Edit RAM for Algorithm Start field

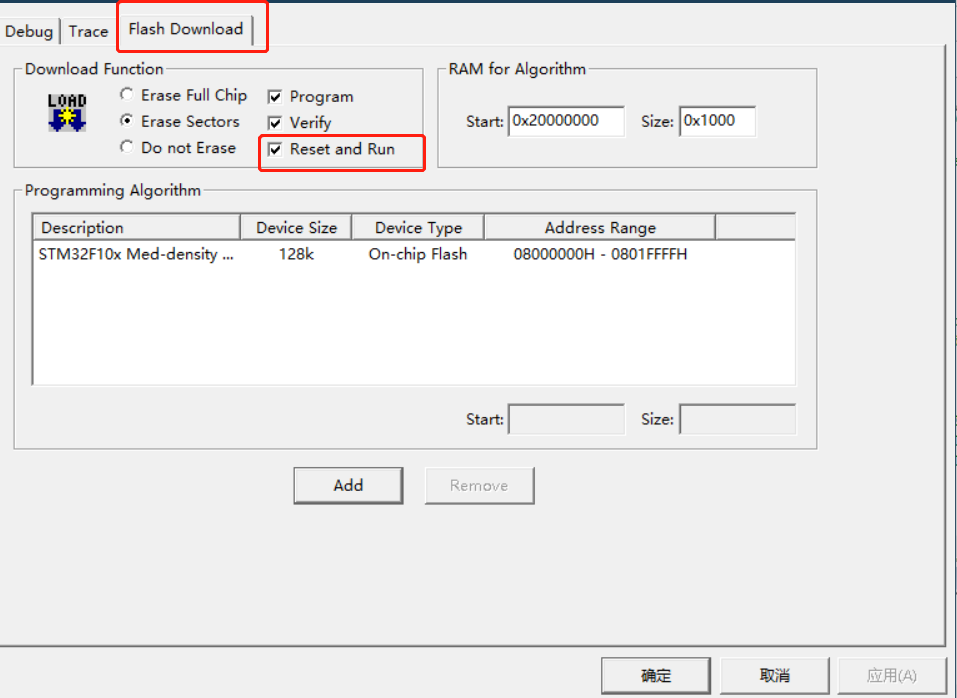(566, 121)
